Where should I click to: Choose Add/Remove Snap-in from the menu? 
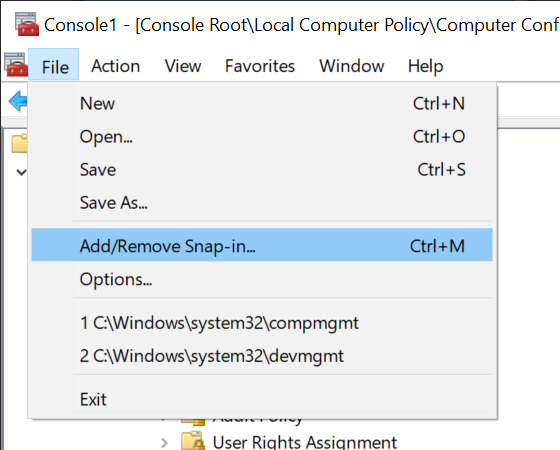[x=262, y=245]
